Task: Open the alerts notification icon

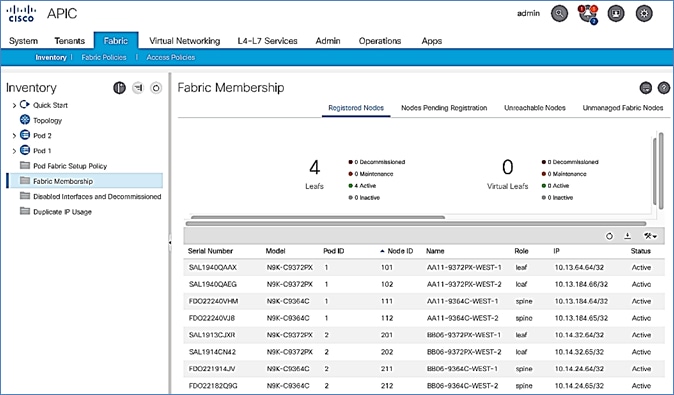Action: [588, 14]
